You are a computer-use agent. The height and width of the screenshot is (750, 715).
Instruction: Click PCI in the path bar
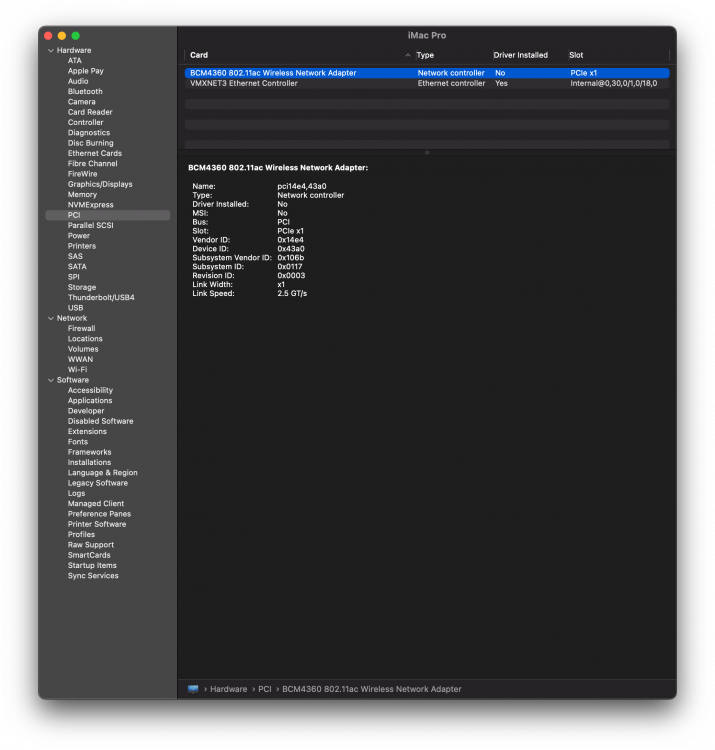(264, 689)
